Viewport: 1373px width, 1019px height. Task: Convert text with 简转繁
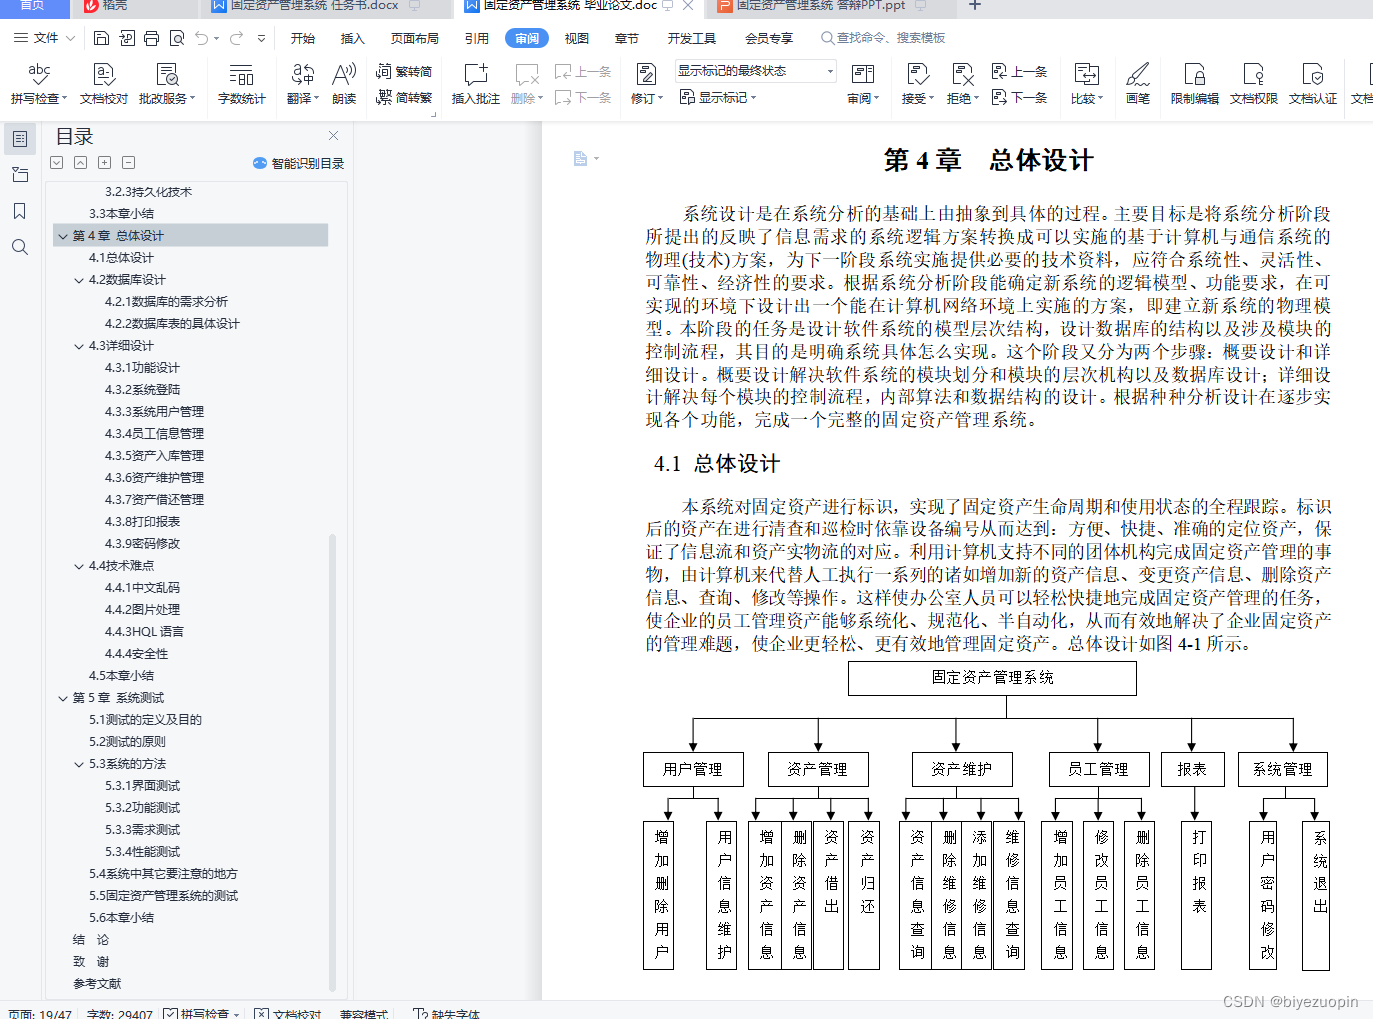coord(404,98)
